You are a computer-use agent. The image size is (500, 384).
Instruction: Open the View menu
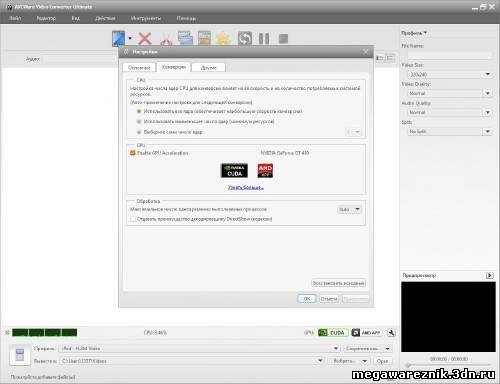(76, 18)
